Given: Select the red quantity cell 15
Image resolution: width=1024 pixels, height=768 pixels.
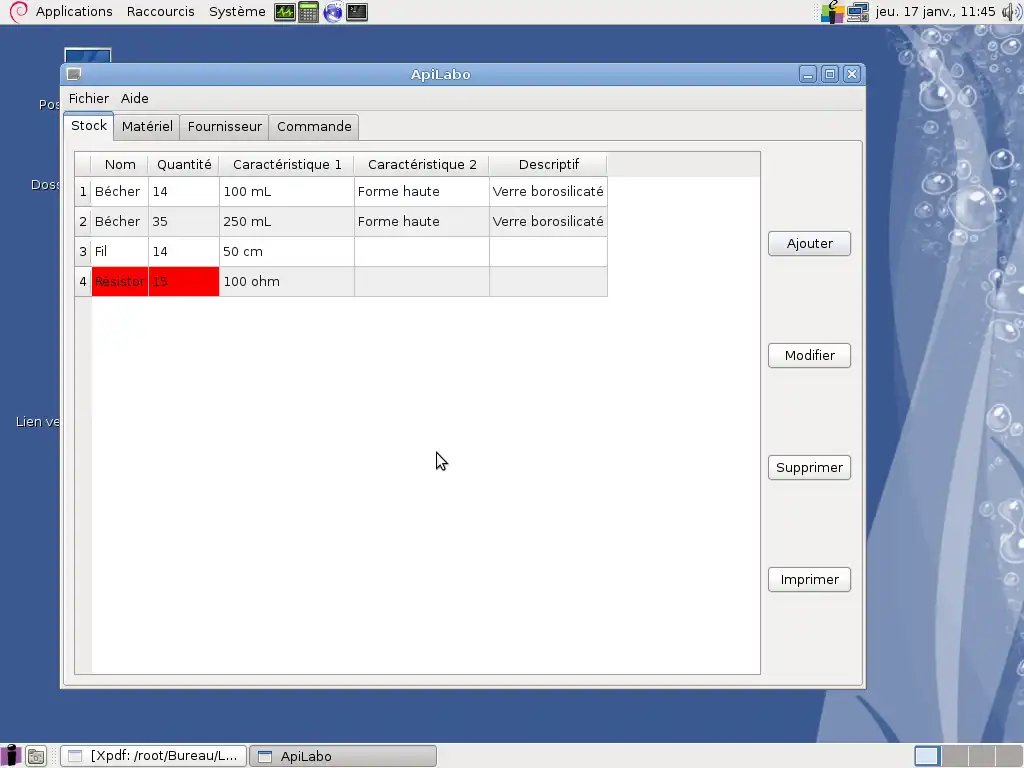Looking at the screenshot, I should pyautogui.click(x=184, y=282).
